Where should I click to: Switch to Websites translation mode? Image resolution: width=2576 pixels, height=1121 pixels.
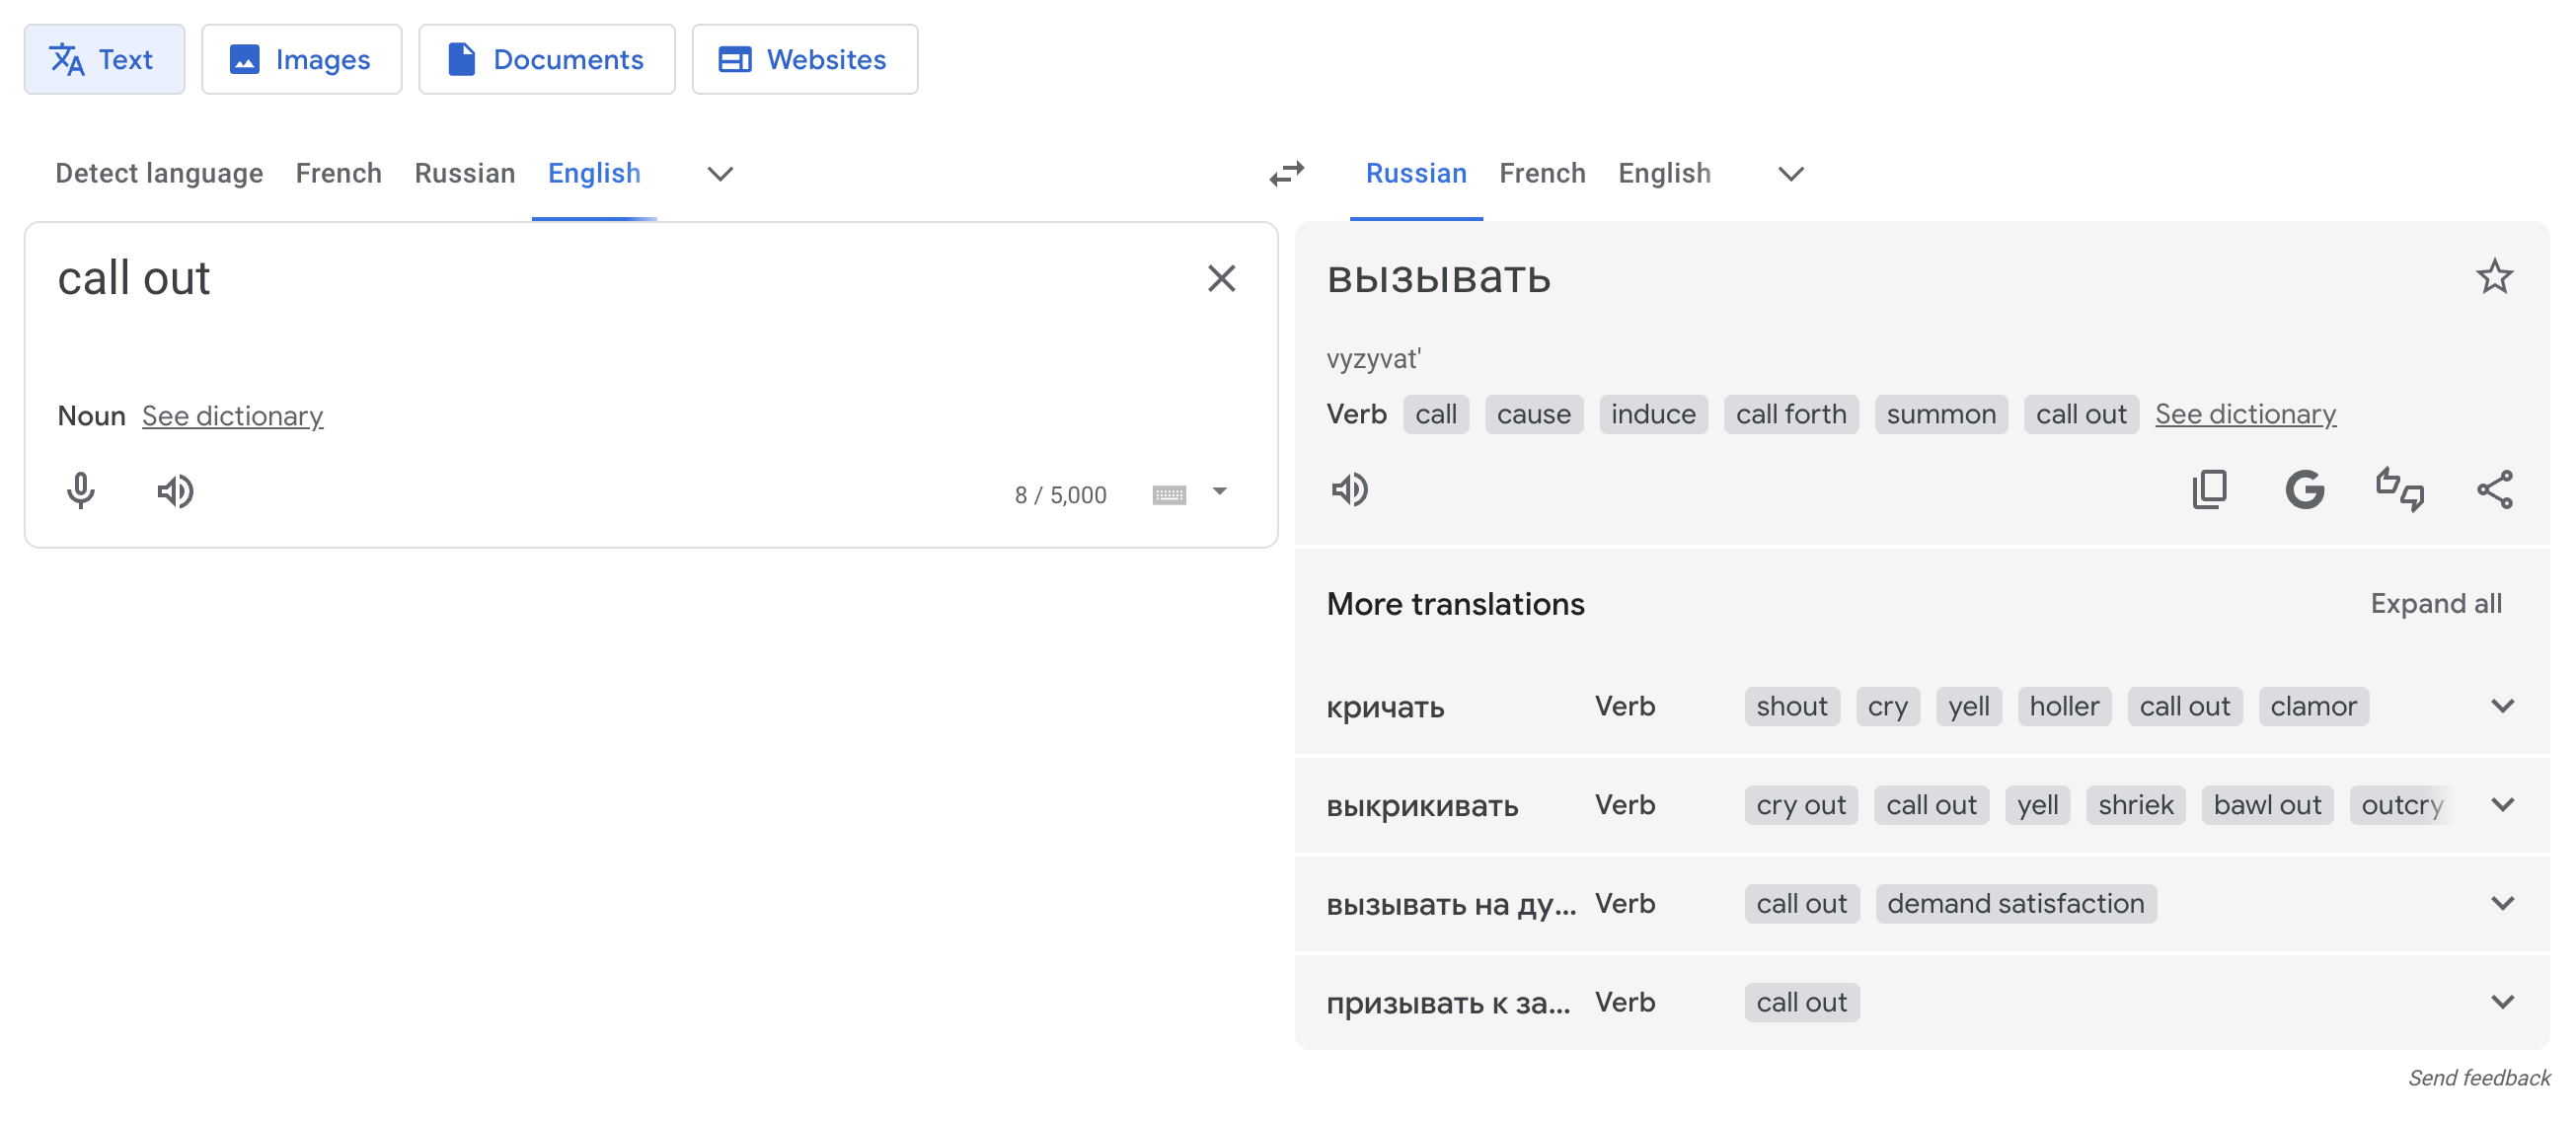[x=804, y=60]
